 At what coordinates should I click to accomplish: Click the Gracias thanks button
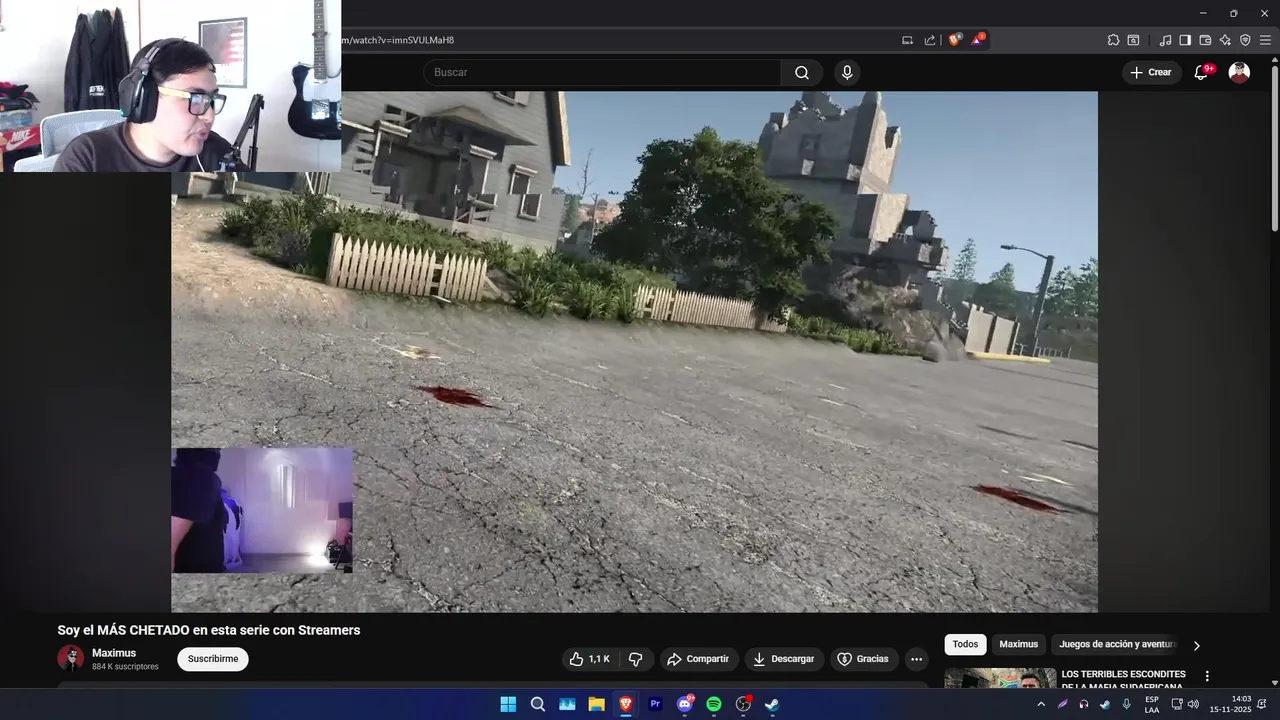coord(863,659)
